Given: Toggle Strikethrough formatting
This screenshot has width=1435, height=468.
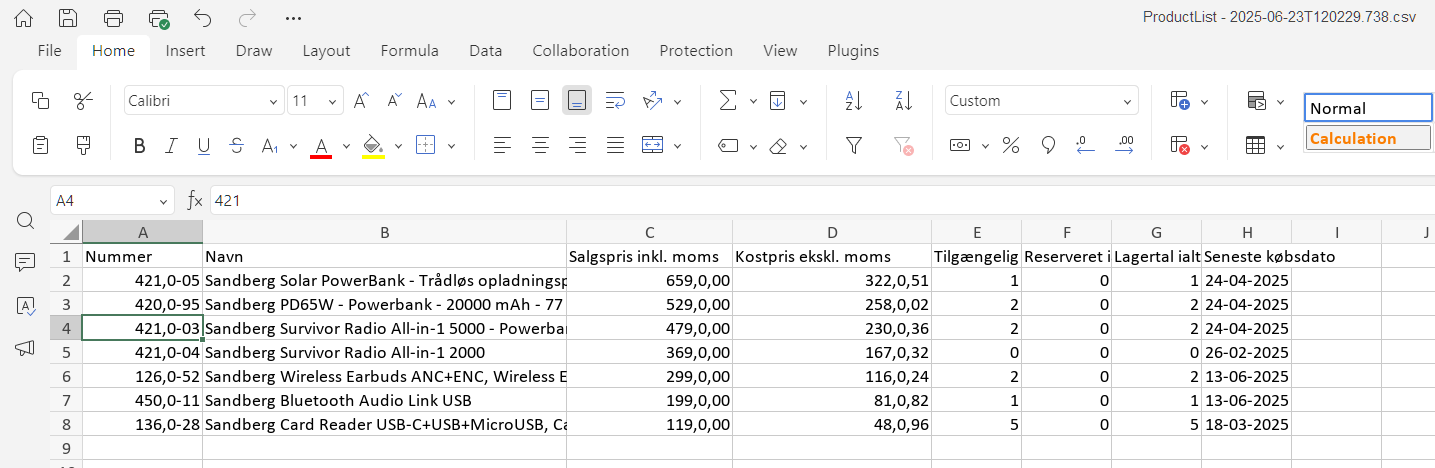Looking at the screenshot, I should tap(236, 146).
